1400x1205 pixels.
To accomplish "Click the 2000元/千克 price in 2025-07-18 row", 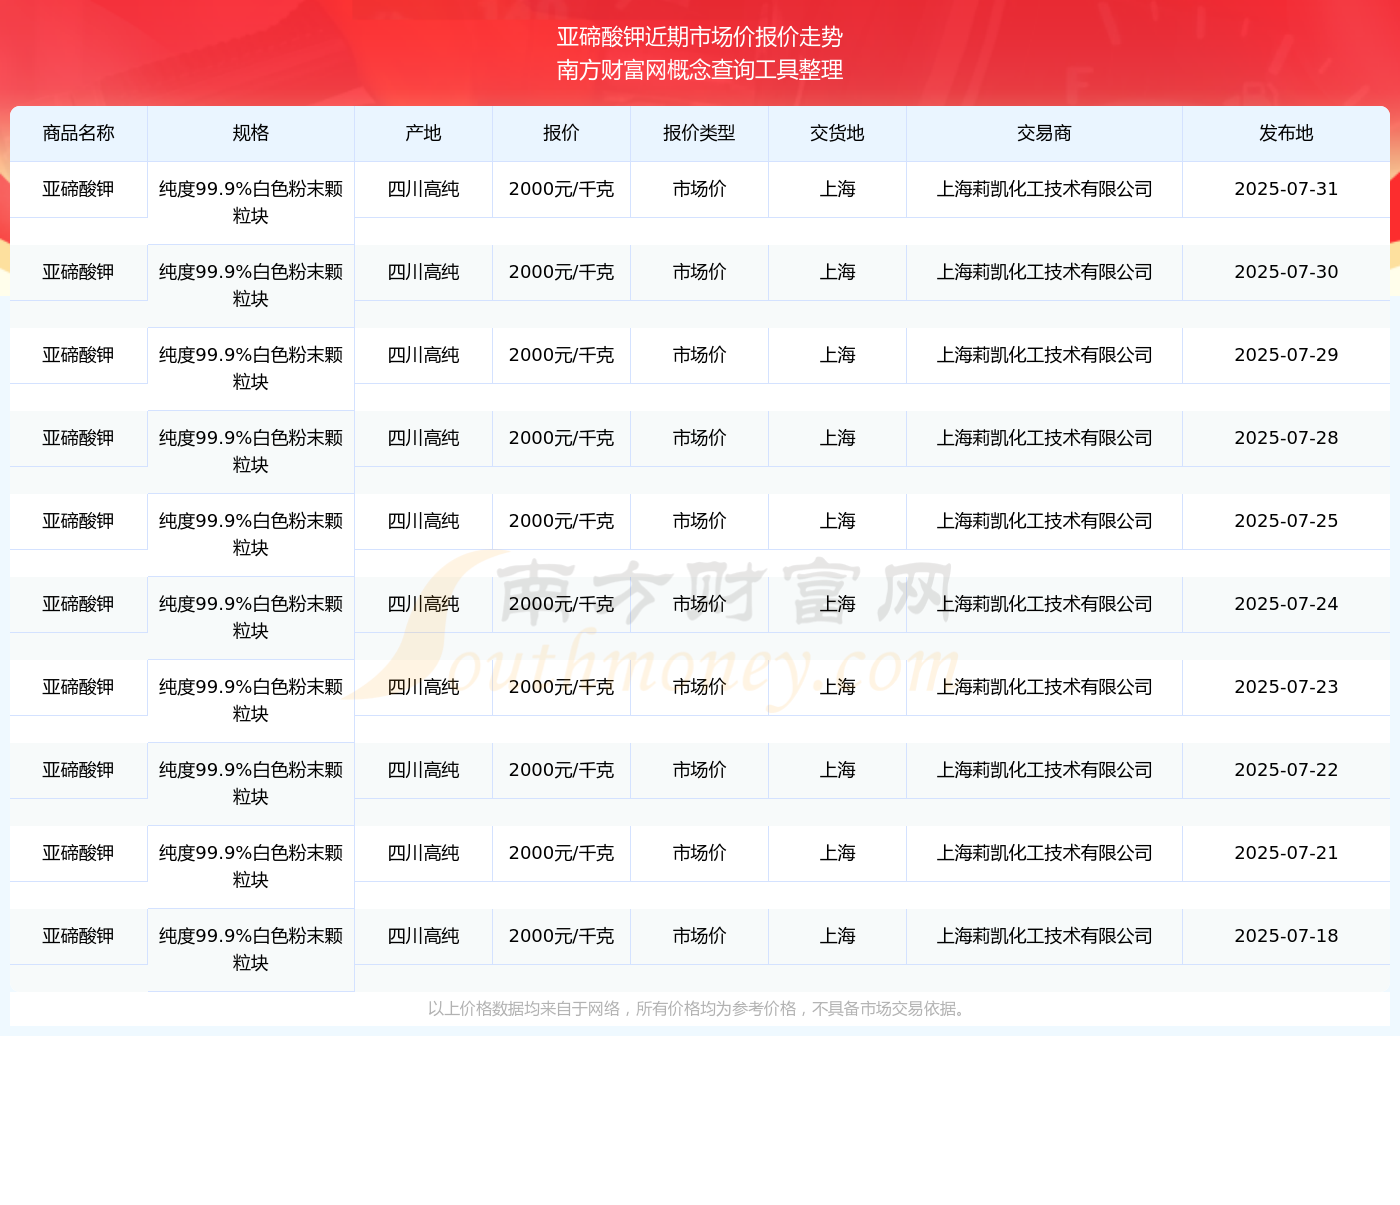I will pos(562,936).
